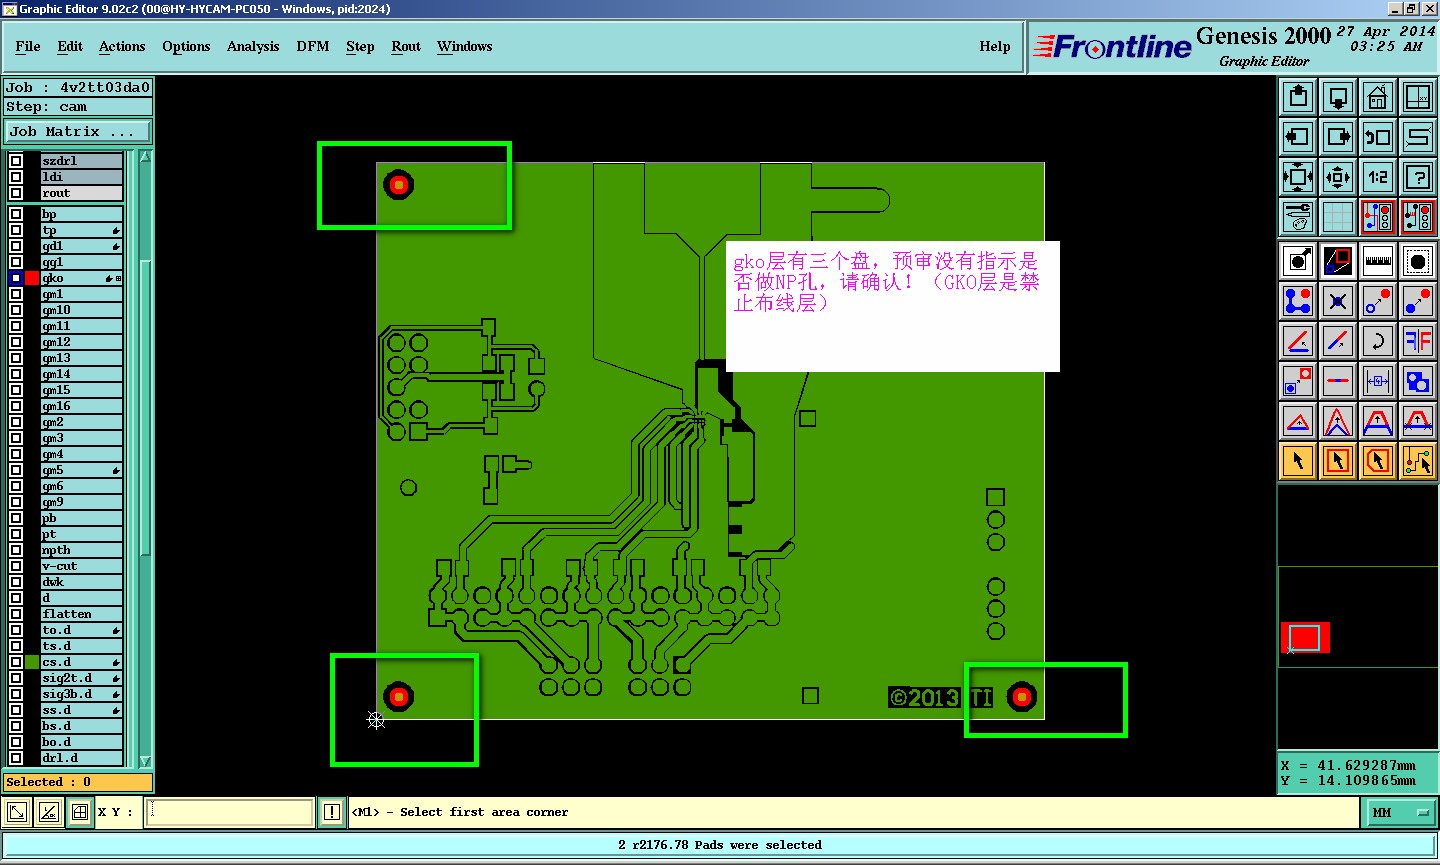1440x865 pixels.
Task: Click the pan up arrow icon
Action: point(1298,97)
